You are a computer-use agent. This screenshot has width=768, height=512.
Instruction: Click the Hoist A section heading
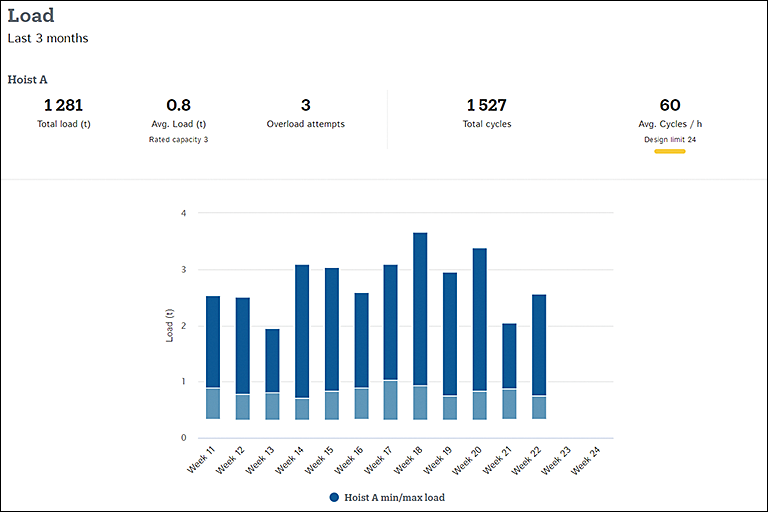click(30, 78)
